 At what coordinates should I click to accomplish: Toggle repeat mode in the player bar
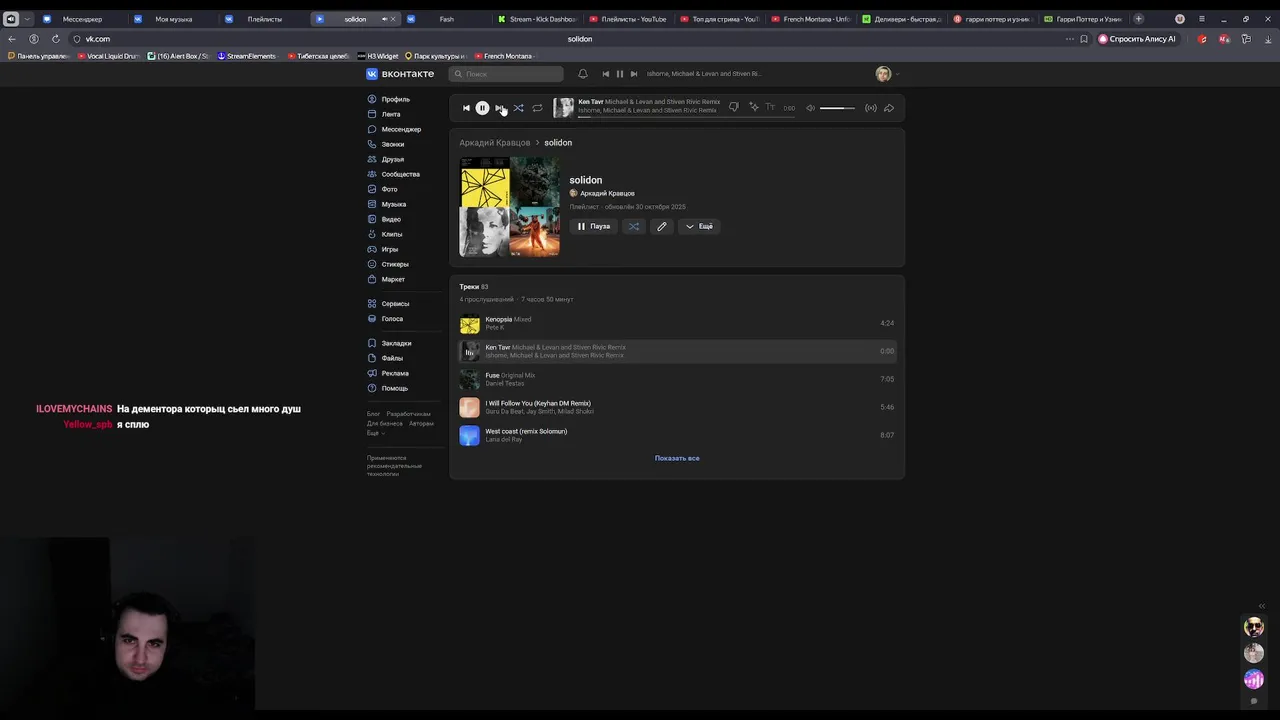537,108
